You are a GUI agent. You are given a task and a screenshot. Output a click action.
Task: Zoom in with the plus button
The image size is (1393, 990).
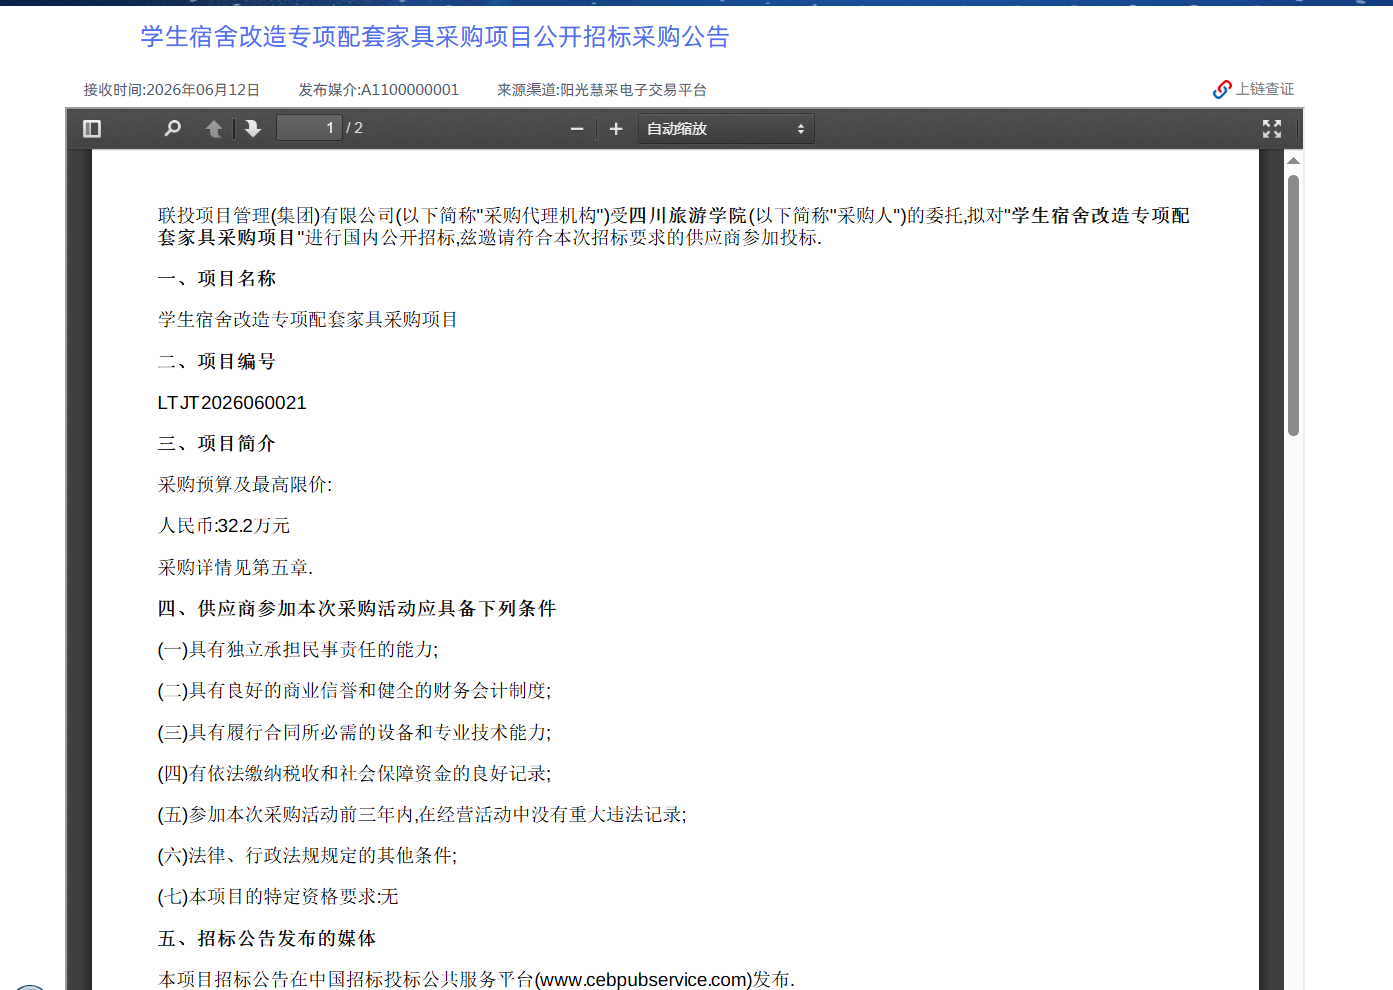[x=616, y=129]
